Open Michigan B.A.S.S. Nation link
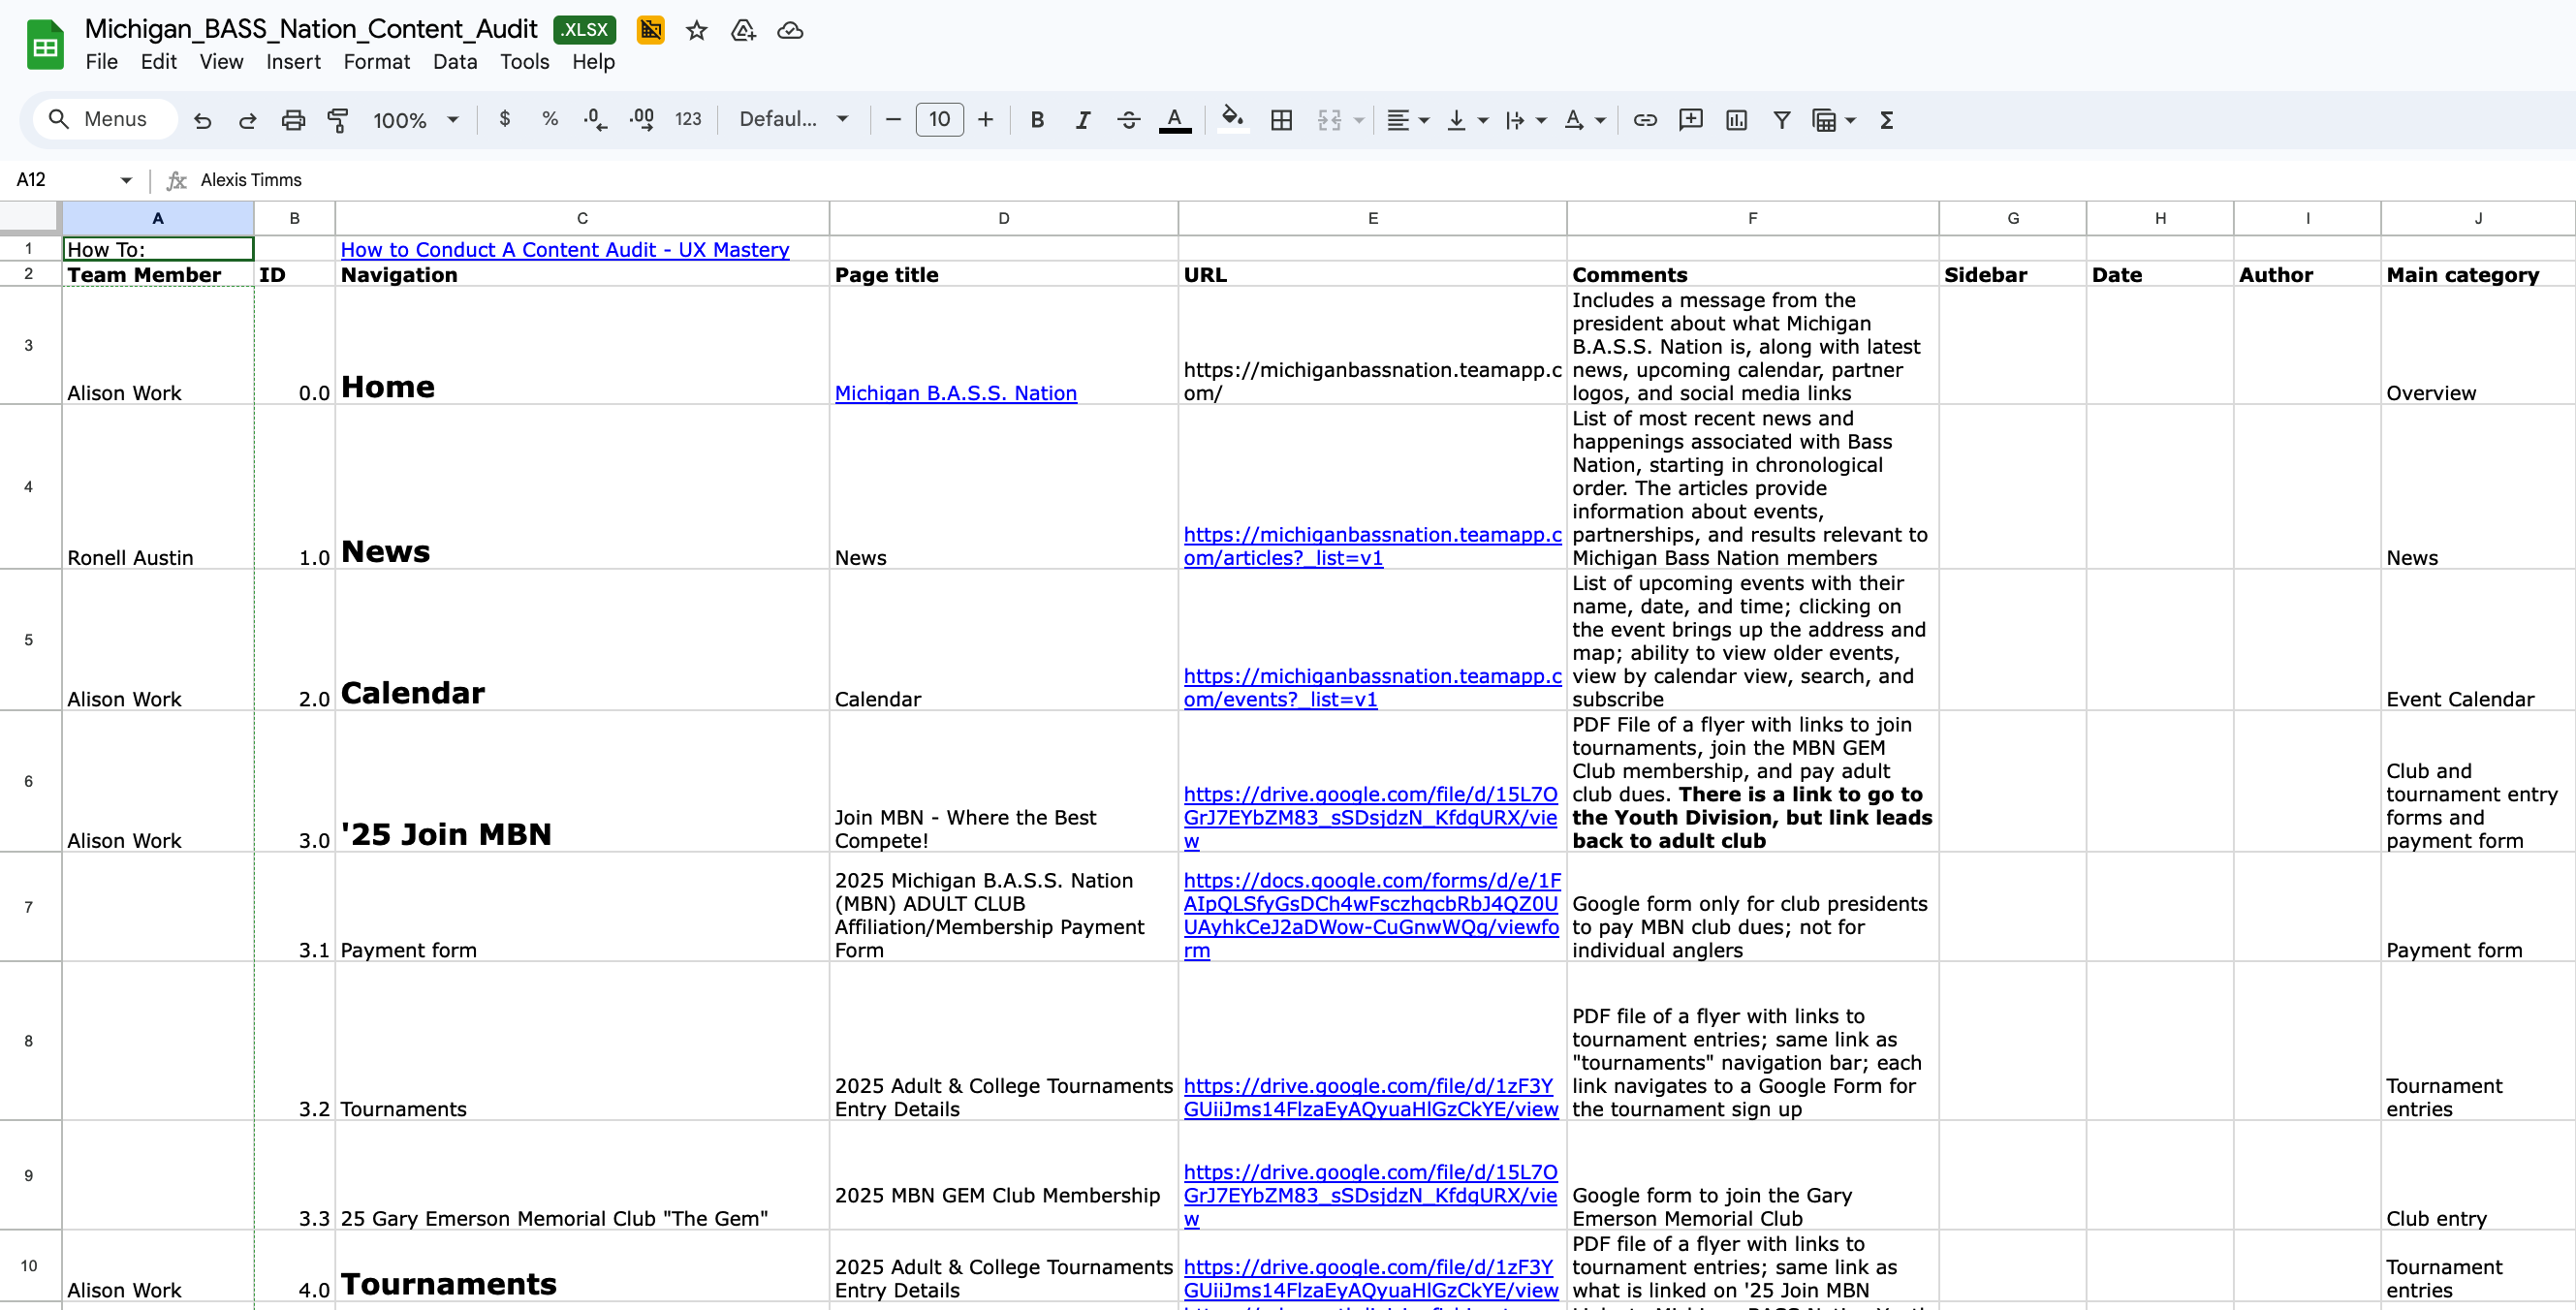The height and width of the screenshot is (1310, 2576). click(x=955, y=393)
